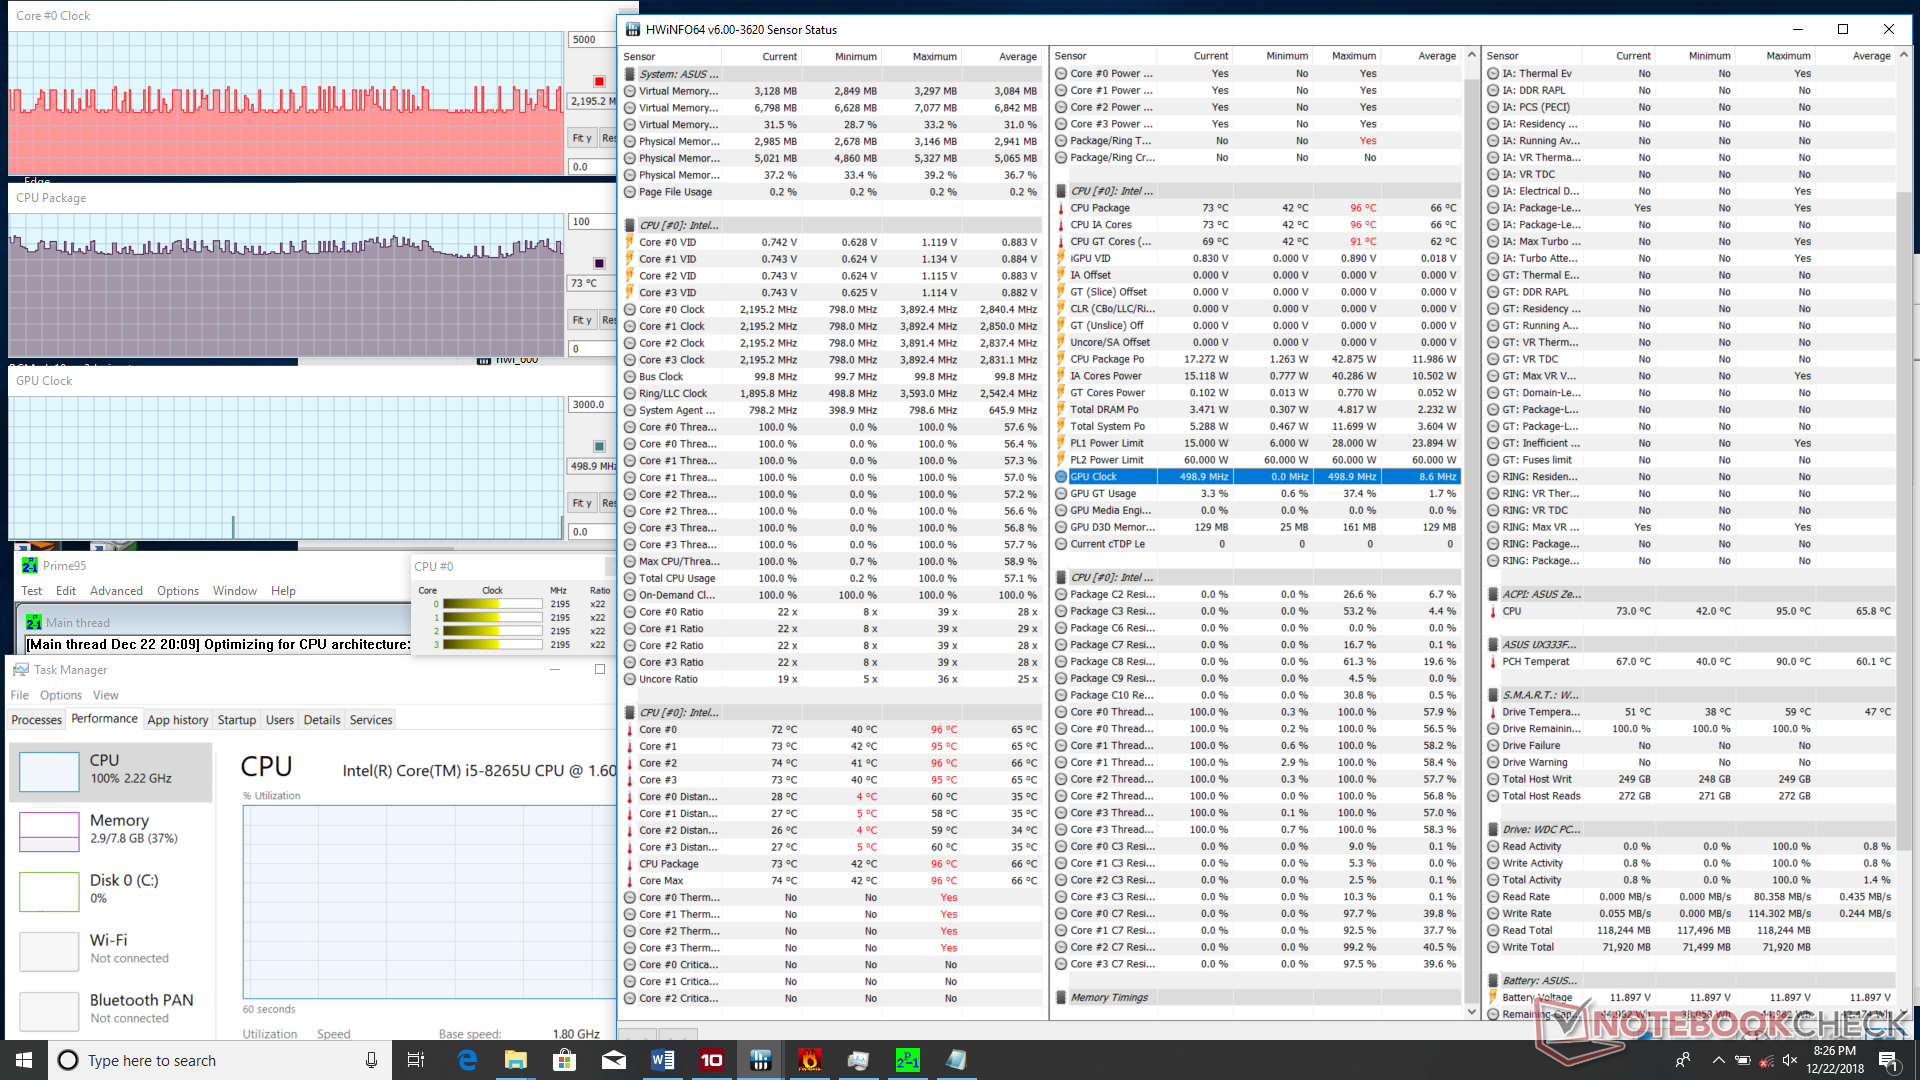Click red color swatch for Core #0 Clock
The image size is (1920, 1080).
point(599,81)
